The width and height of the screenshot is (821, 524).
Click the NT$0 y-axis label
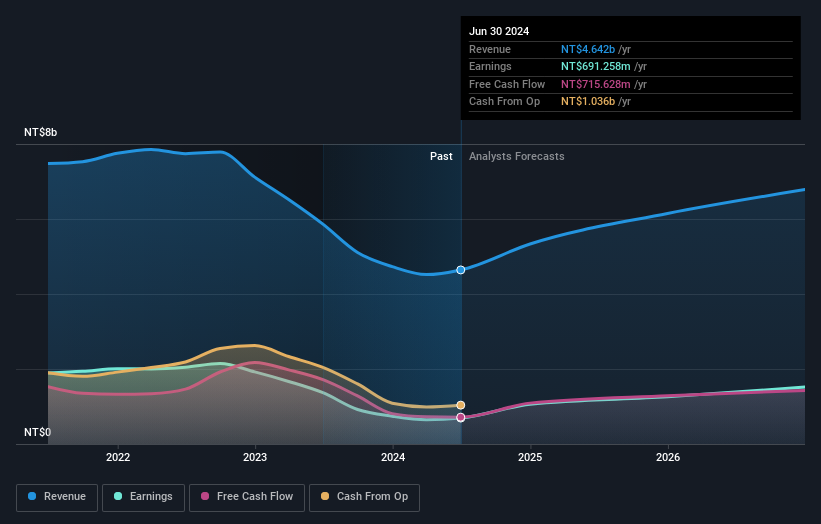38,432
